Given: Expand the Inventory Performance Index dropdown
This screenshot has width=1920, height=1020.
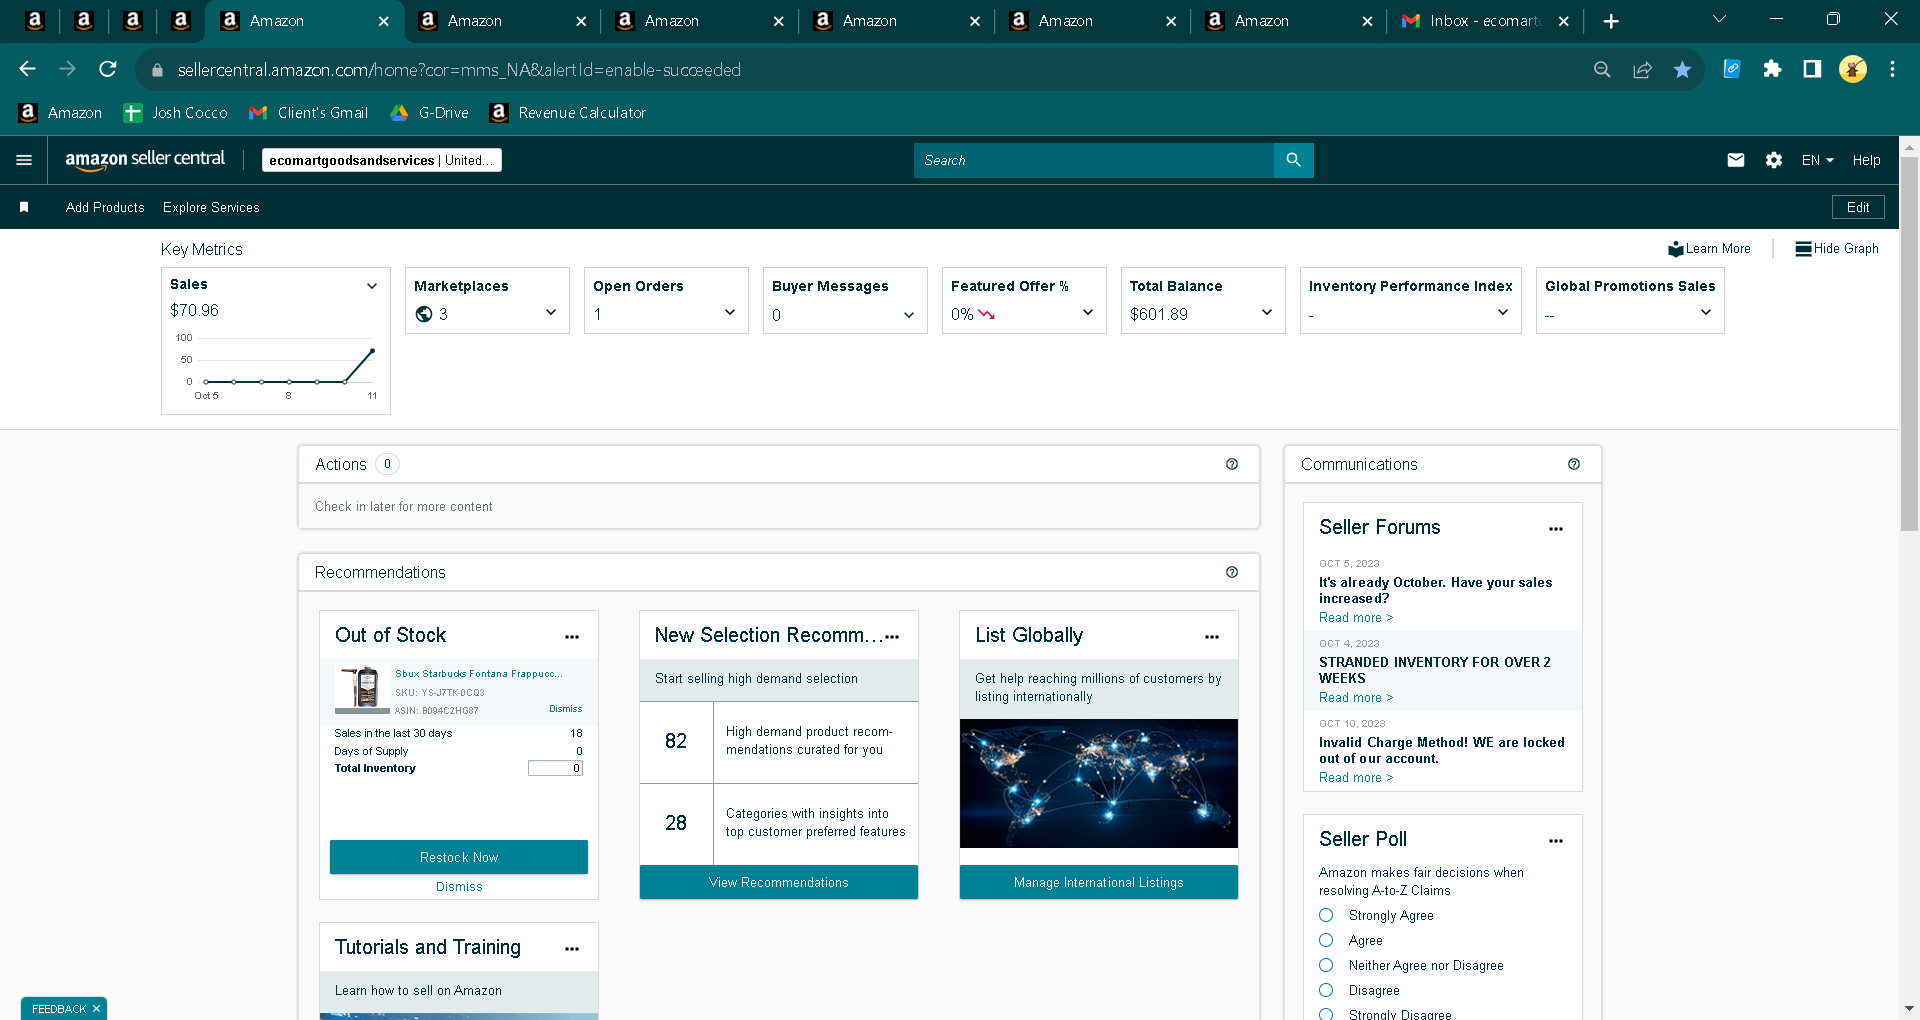Looking at the screenshot, I should point(1503,313).
